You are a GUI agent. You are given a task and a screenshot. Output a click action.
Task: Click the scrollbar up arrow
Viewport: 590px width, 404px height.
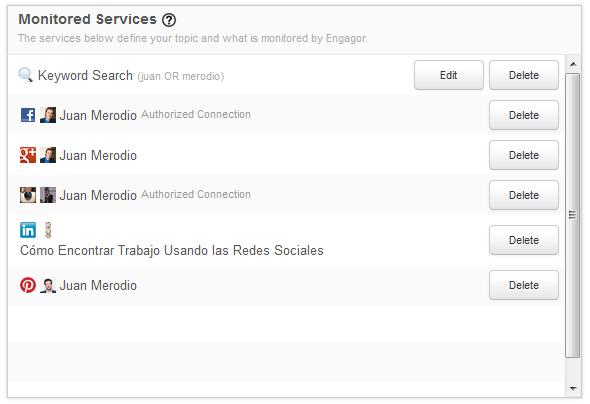(573, 64)
